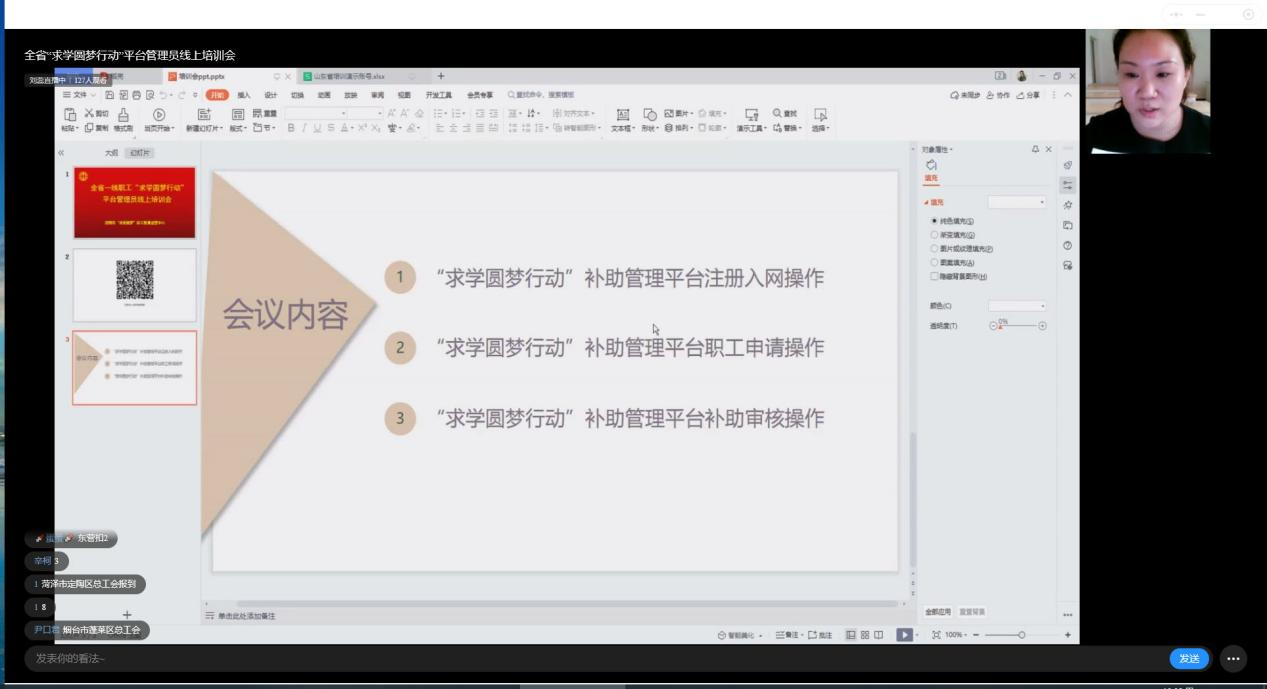Open the 颜色 color dropdown
1267x689 pixels.
coord(1017,306)
